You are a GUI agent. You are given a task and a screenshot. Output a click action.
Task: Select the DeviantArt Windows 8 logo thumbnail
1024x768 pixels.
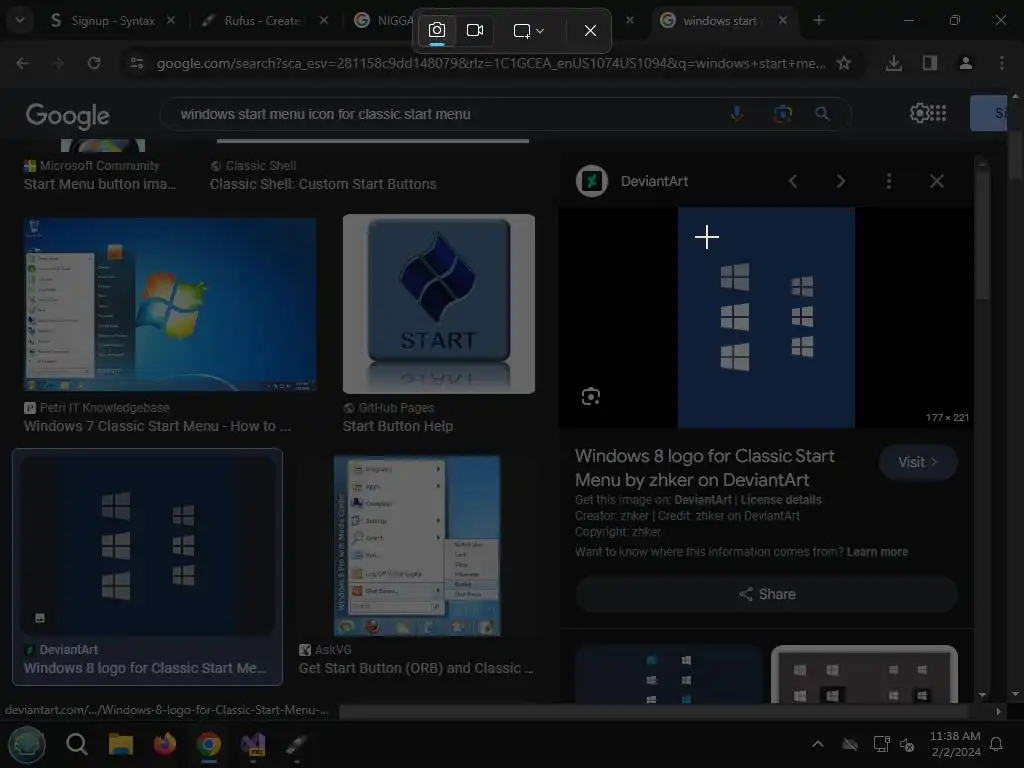[x=148, y=544]
